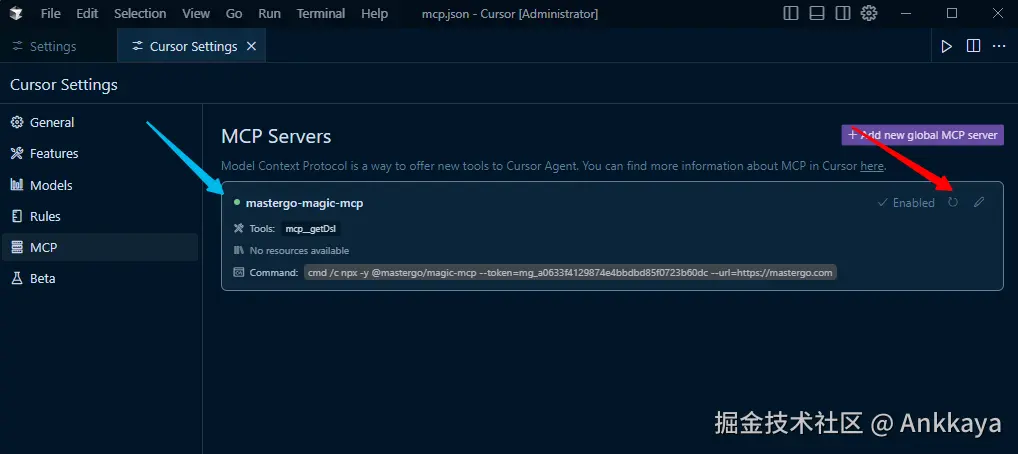
Task: Select Features in settings sidebar
Action: click(x=100, y=153)
